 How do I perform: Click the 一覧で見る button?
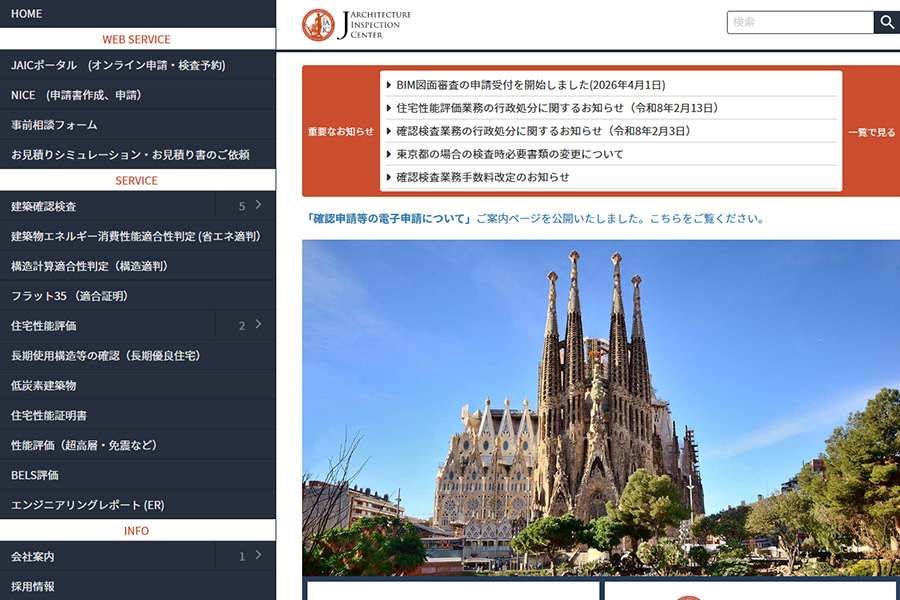tap(871, 132)
